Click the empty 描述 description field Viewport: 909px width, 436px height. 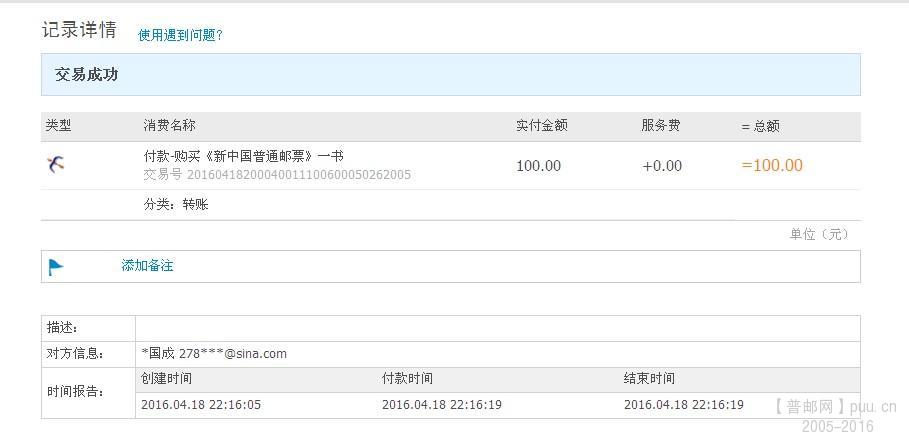click(x=497, y=328)
